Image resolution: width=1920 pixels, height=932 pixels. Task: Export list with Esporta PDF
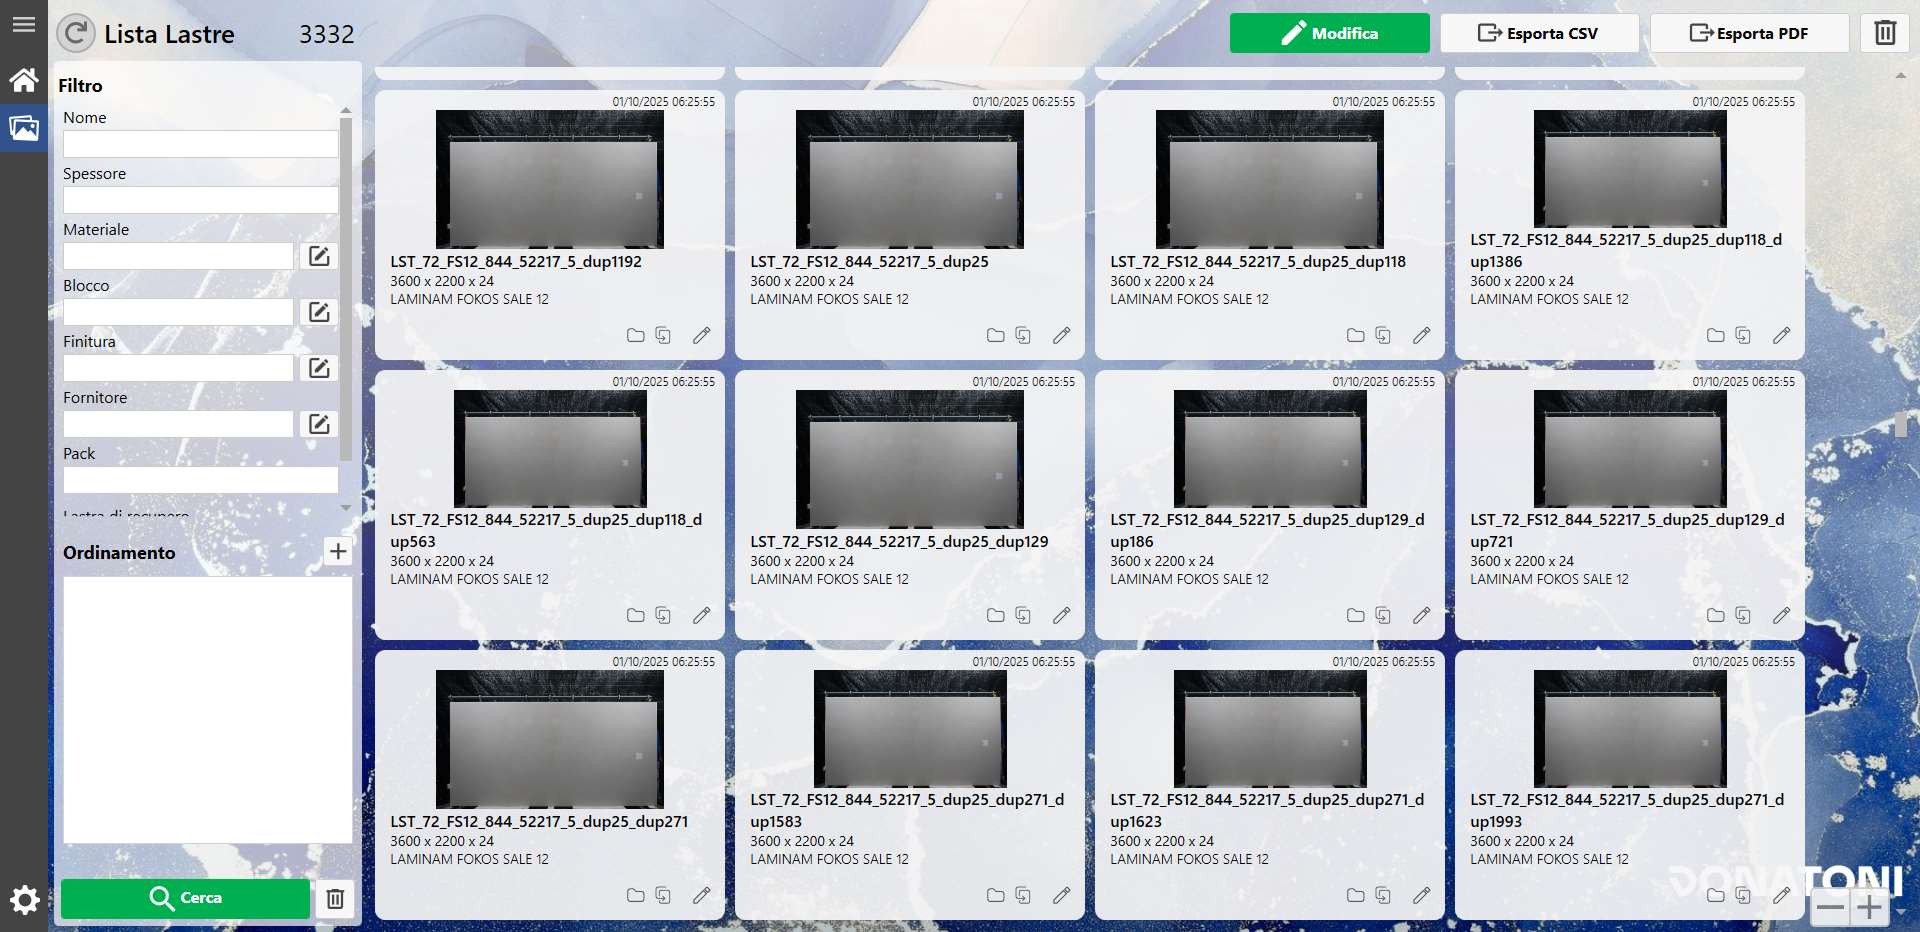pos(1749,33)
